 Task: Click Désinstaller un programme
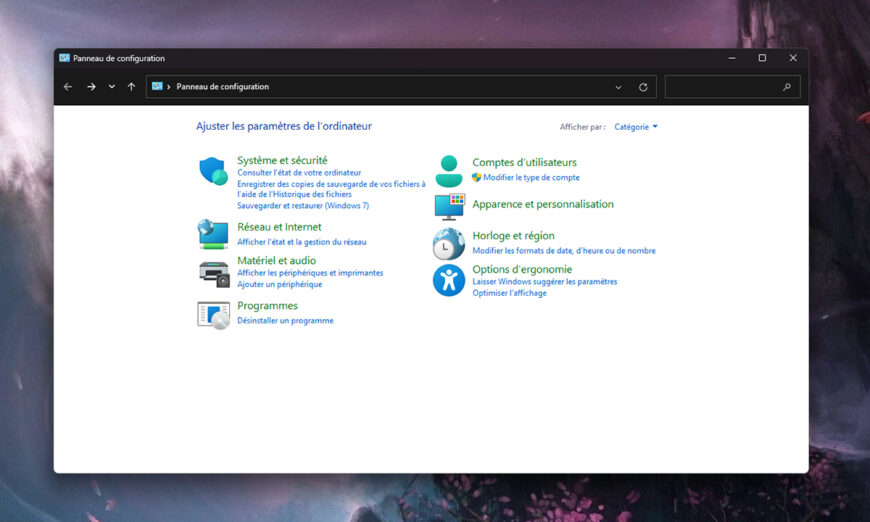(285, 321)
